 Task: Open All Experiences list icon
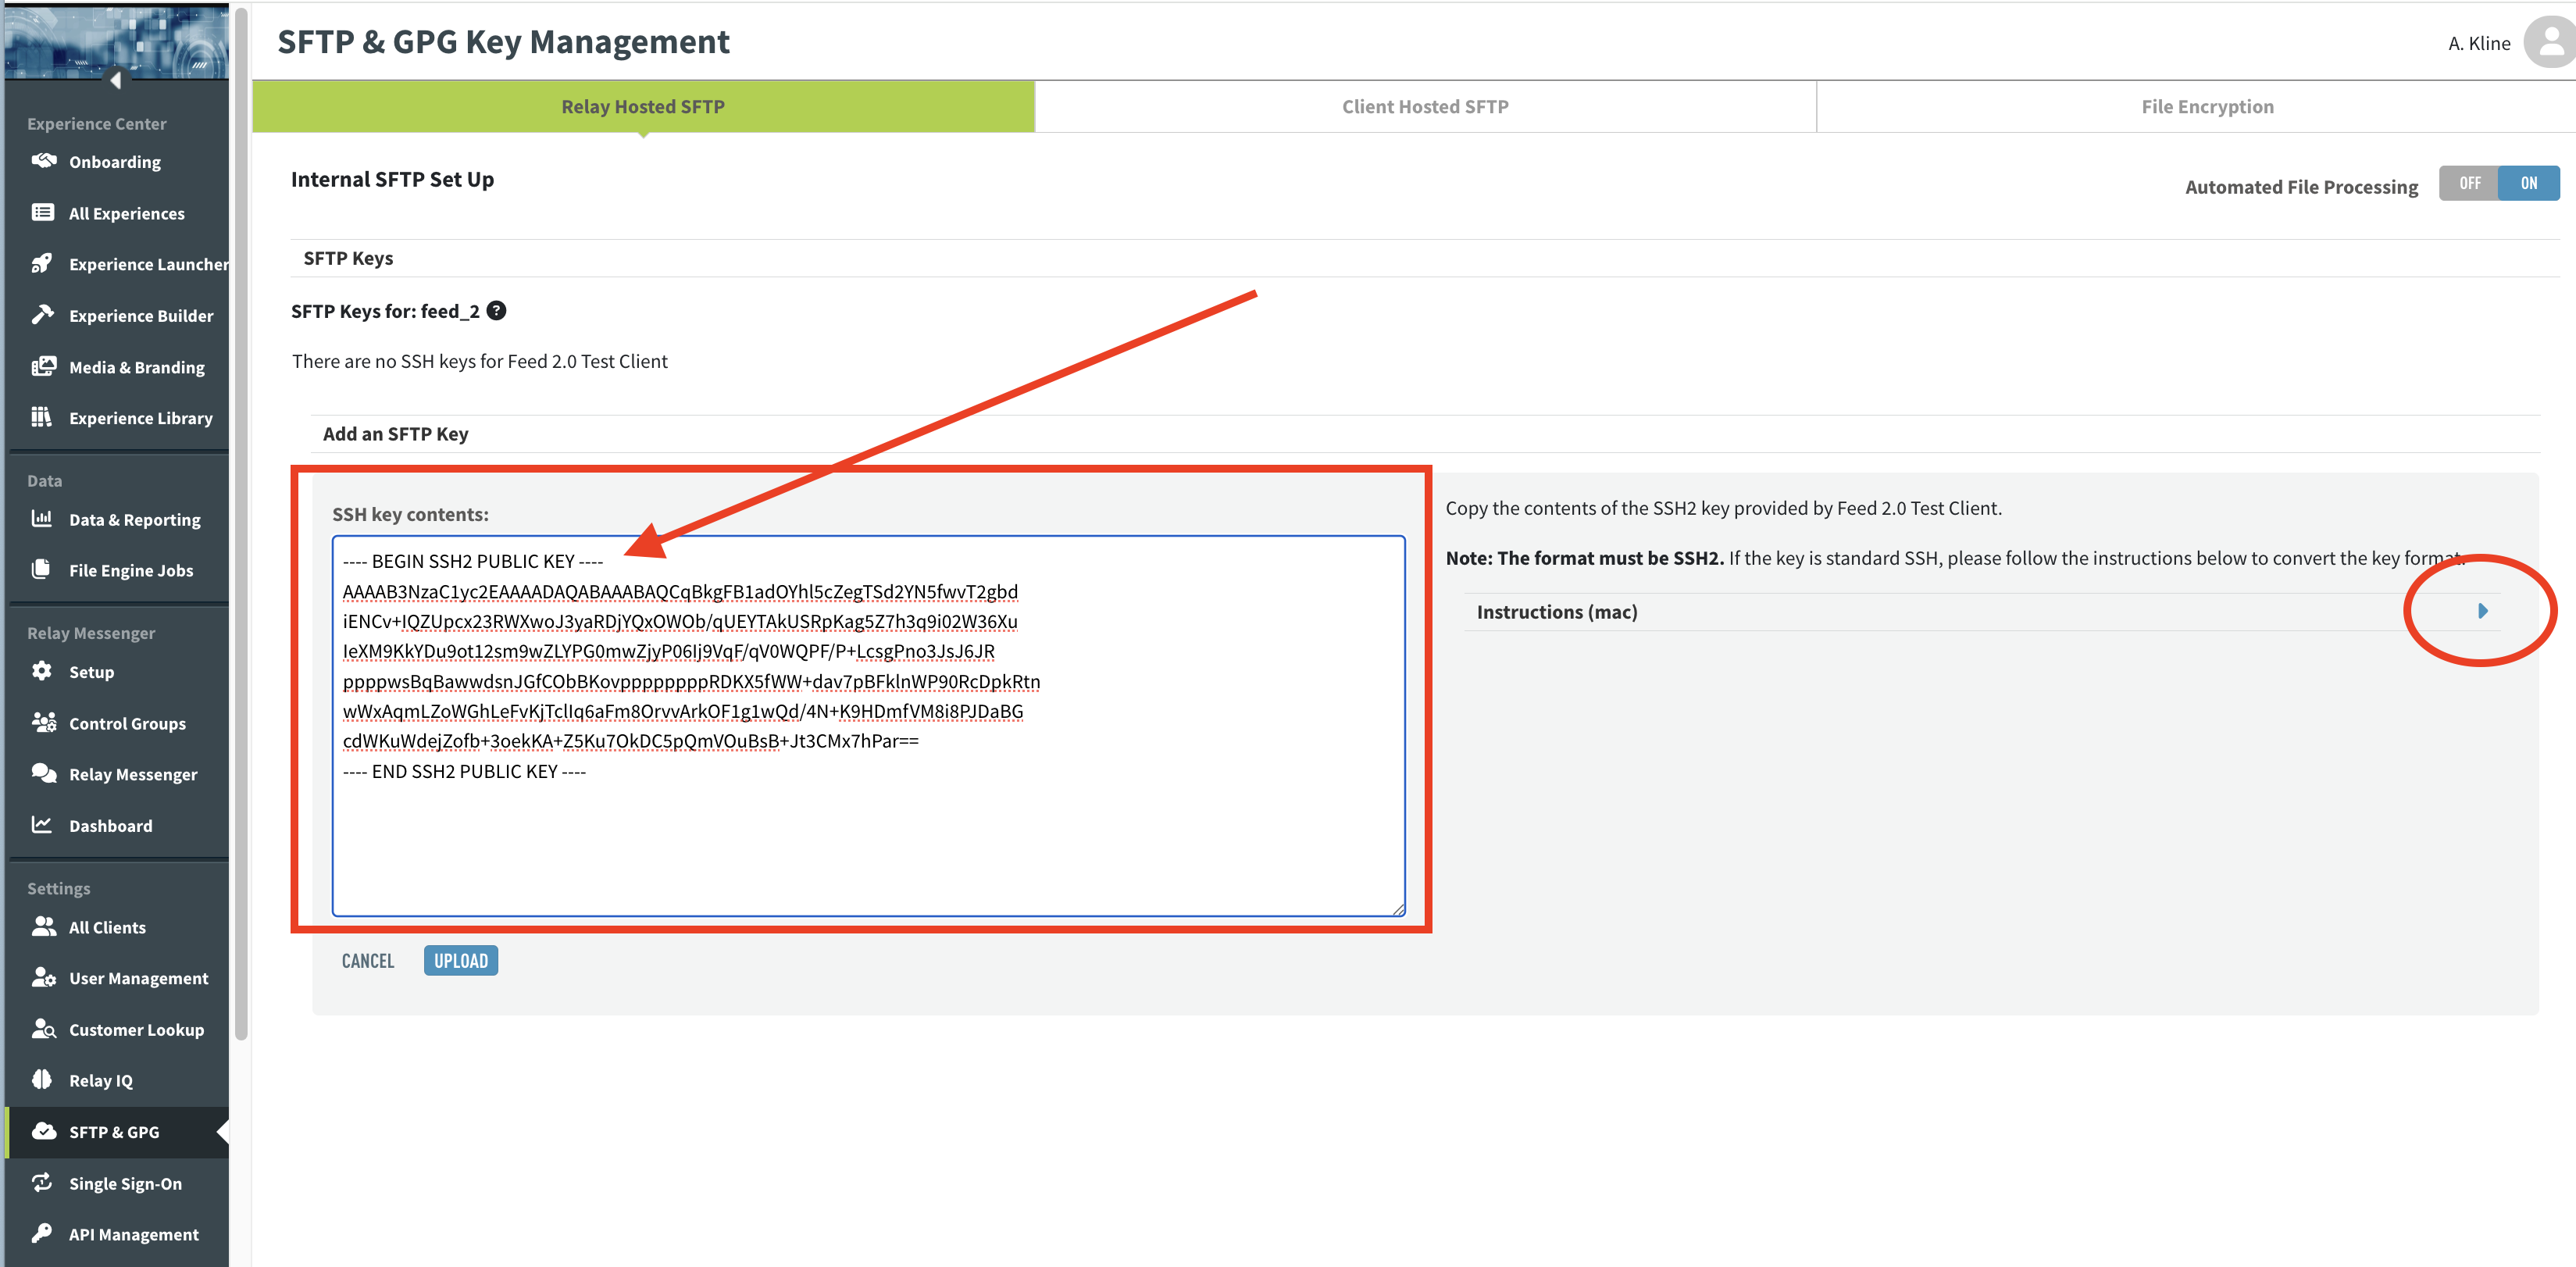[43, 212]
